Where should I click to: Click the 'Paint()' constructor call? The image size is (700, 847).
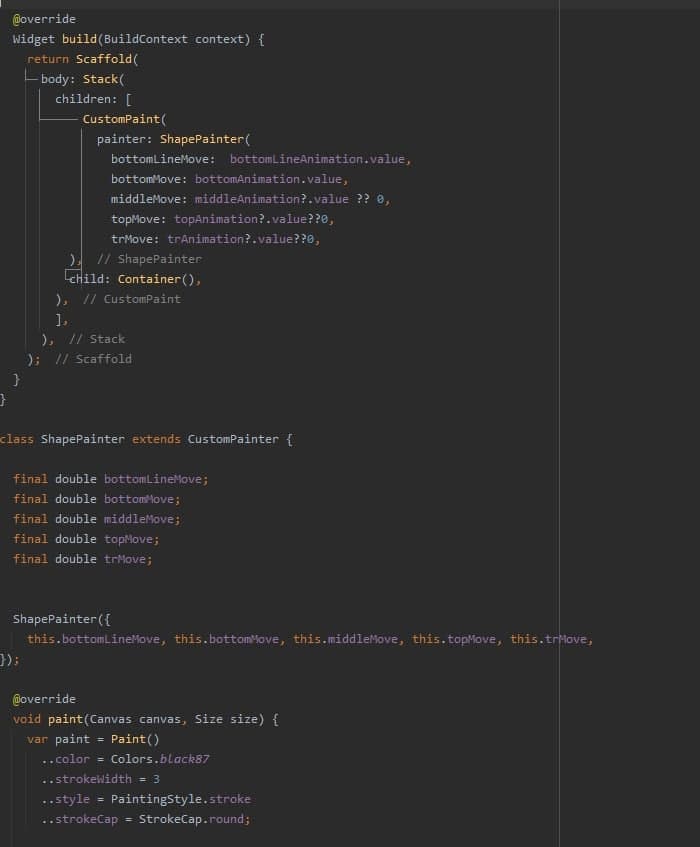(135, 738)
